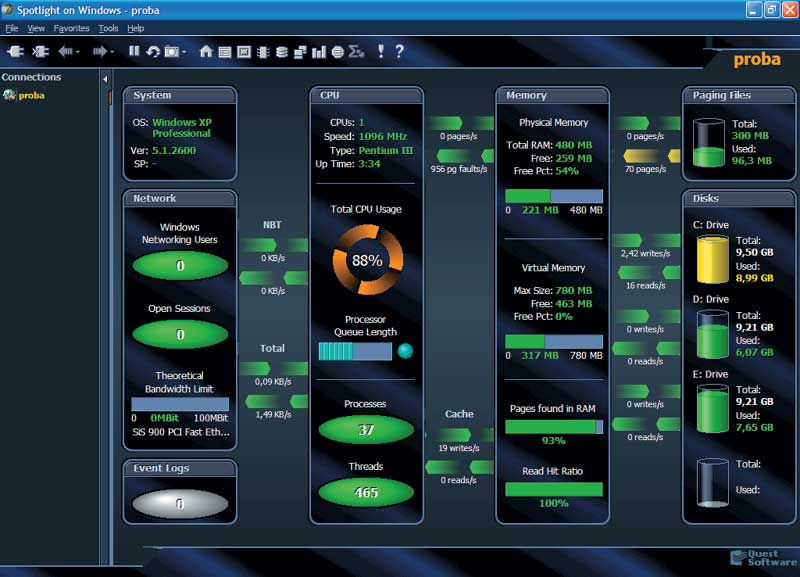Open the back arrow history dropdown

(x=78, y=52)
